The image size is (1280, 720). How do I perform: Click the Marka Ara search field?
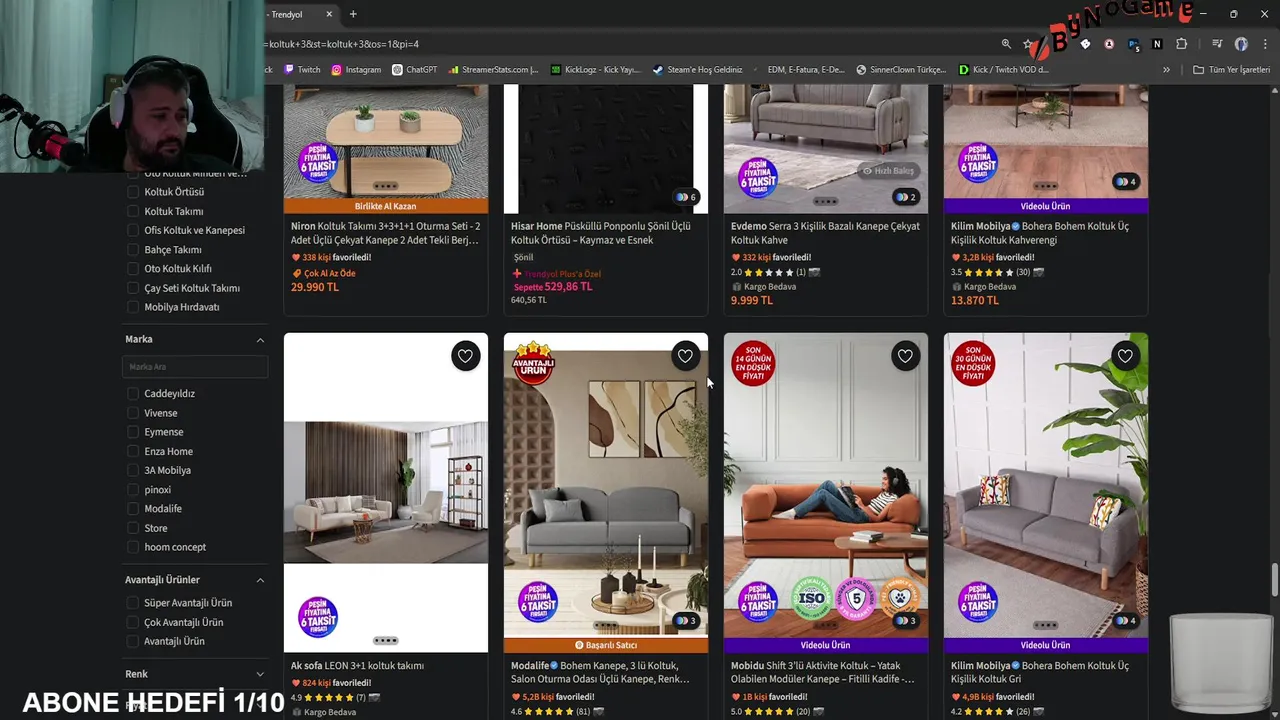click(x=195, y=367)
